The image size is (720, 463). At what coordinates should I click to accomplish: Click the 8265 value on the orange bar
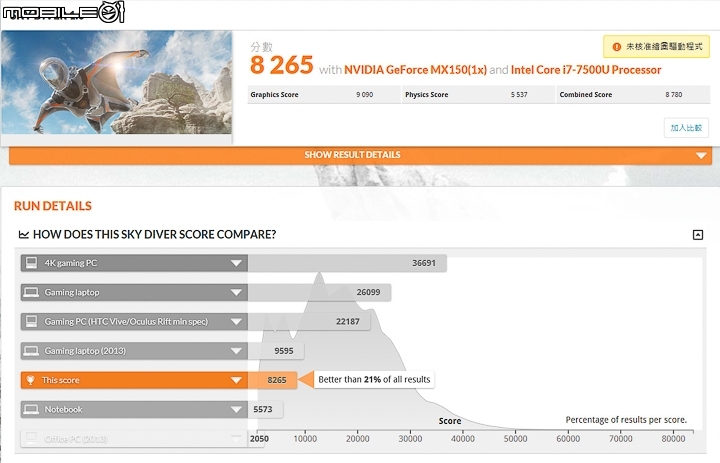277,380
